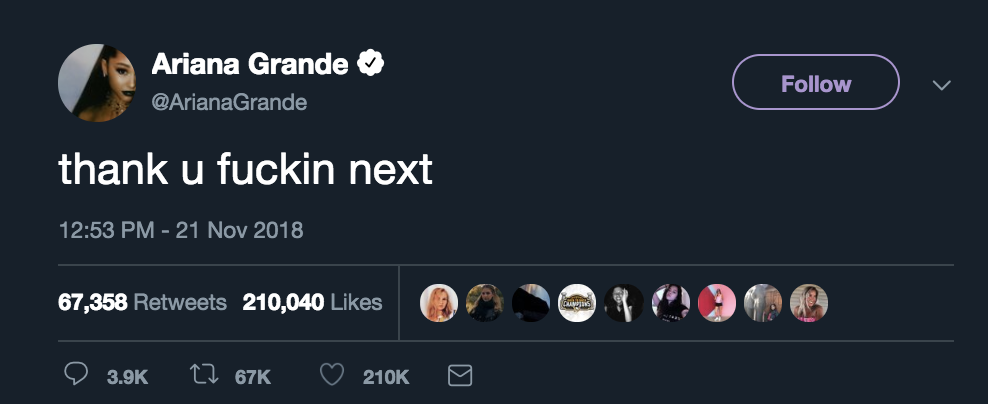Open the last liker avatar in the row
The height and width of the screenshot is (404, 988).
pos(808,303)
